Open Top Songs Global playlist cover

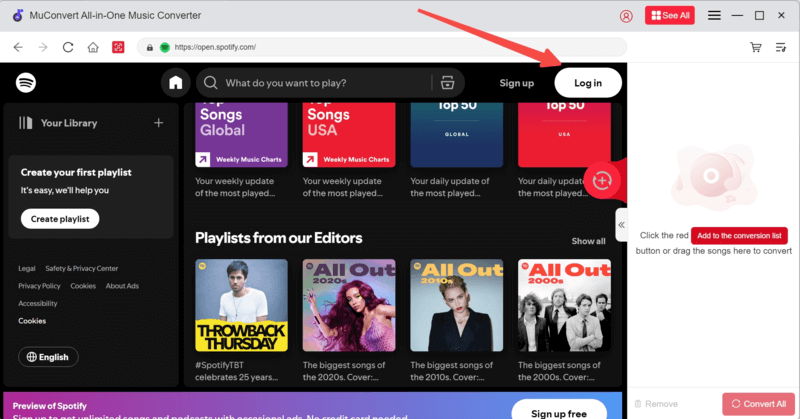click(241, 135)
